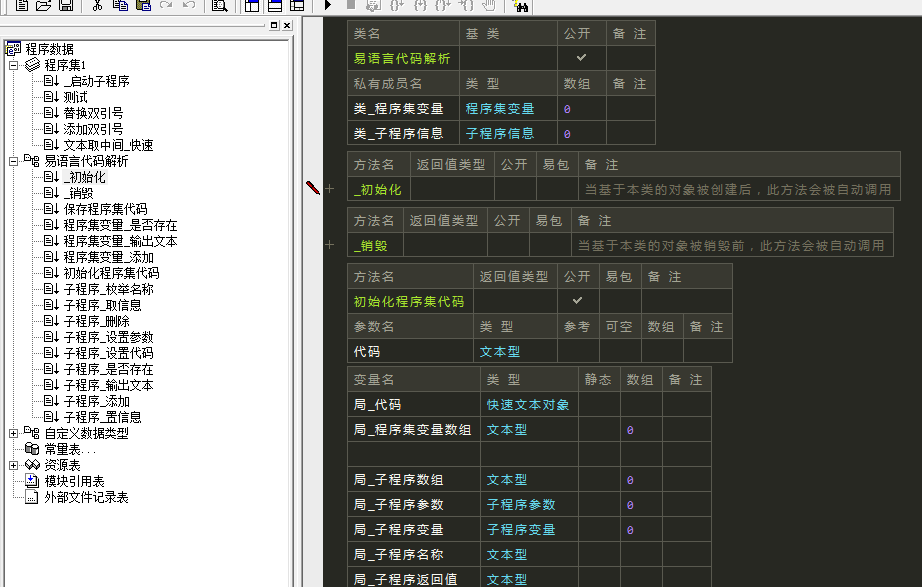This screenshot has height=587, width=922.
Task: Expand the _销毁 method with plus sign
Action: pyautogui.click(x=329, y=245)
